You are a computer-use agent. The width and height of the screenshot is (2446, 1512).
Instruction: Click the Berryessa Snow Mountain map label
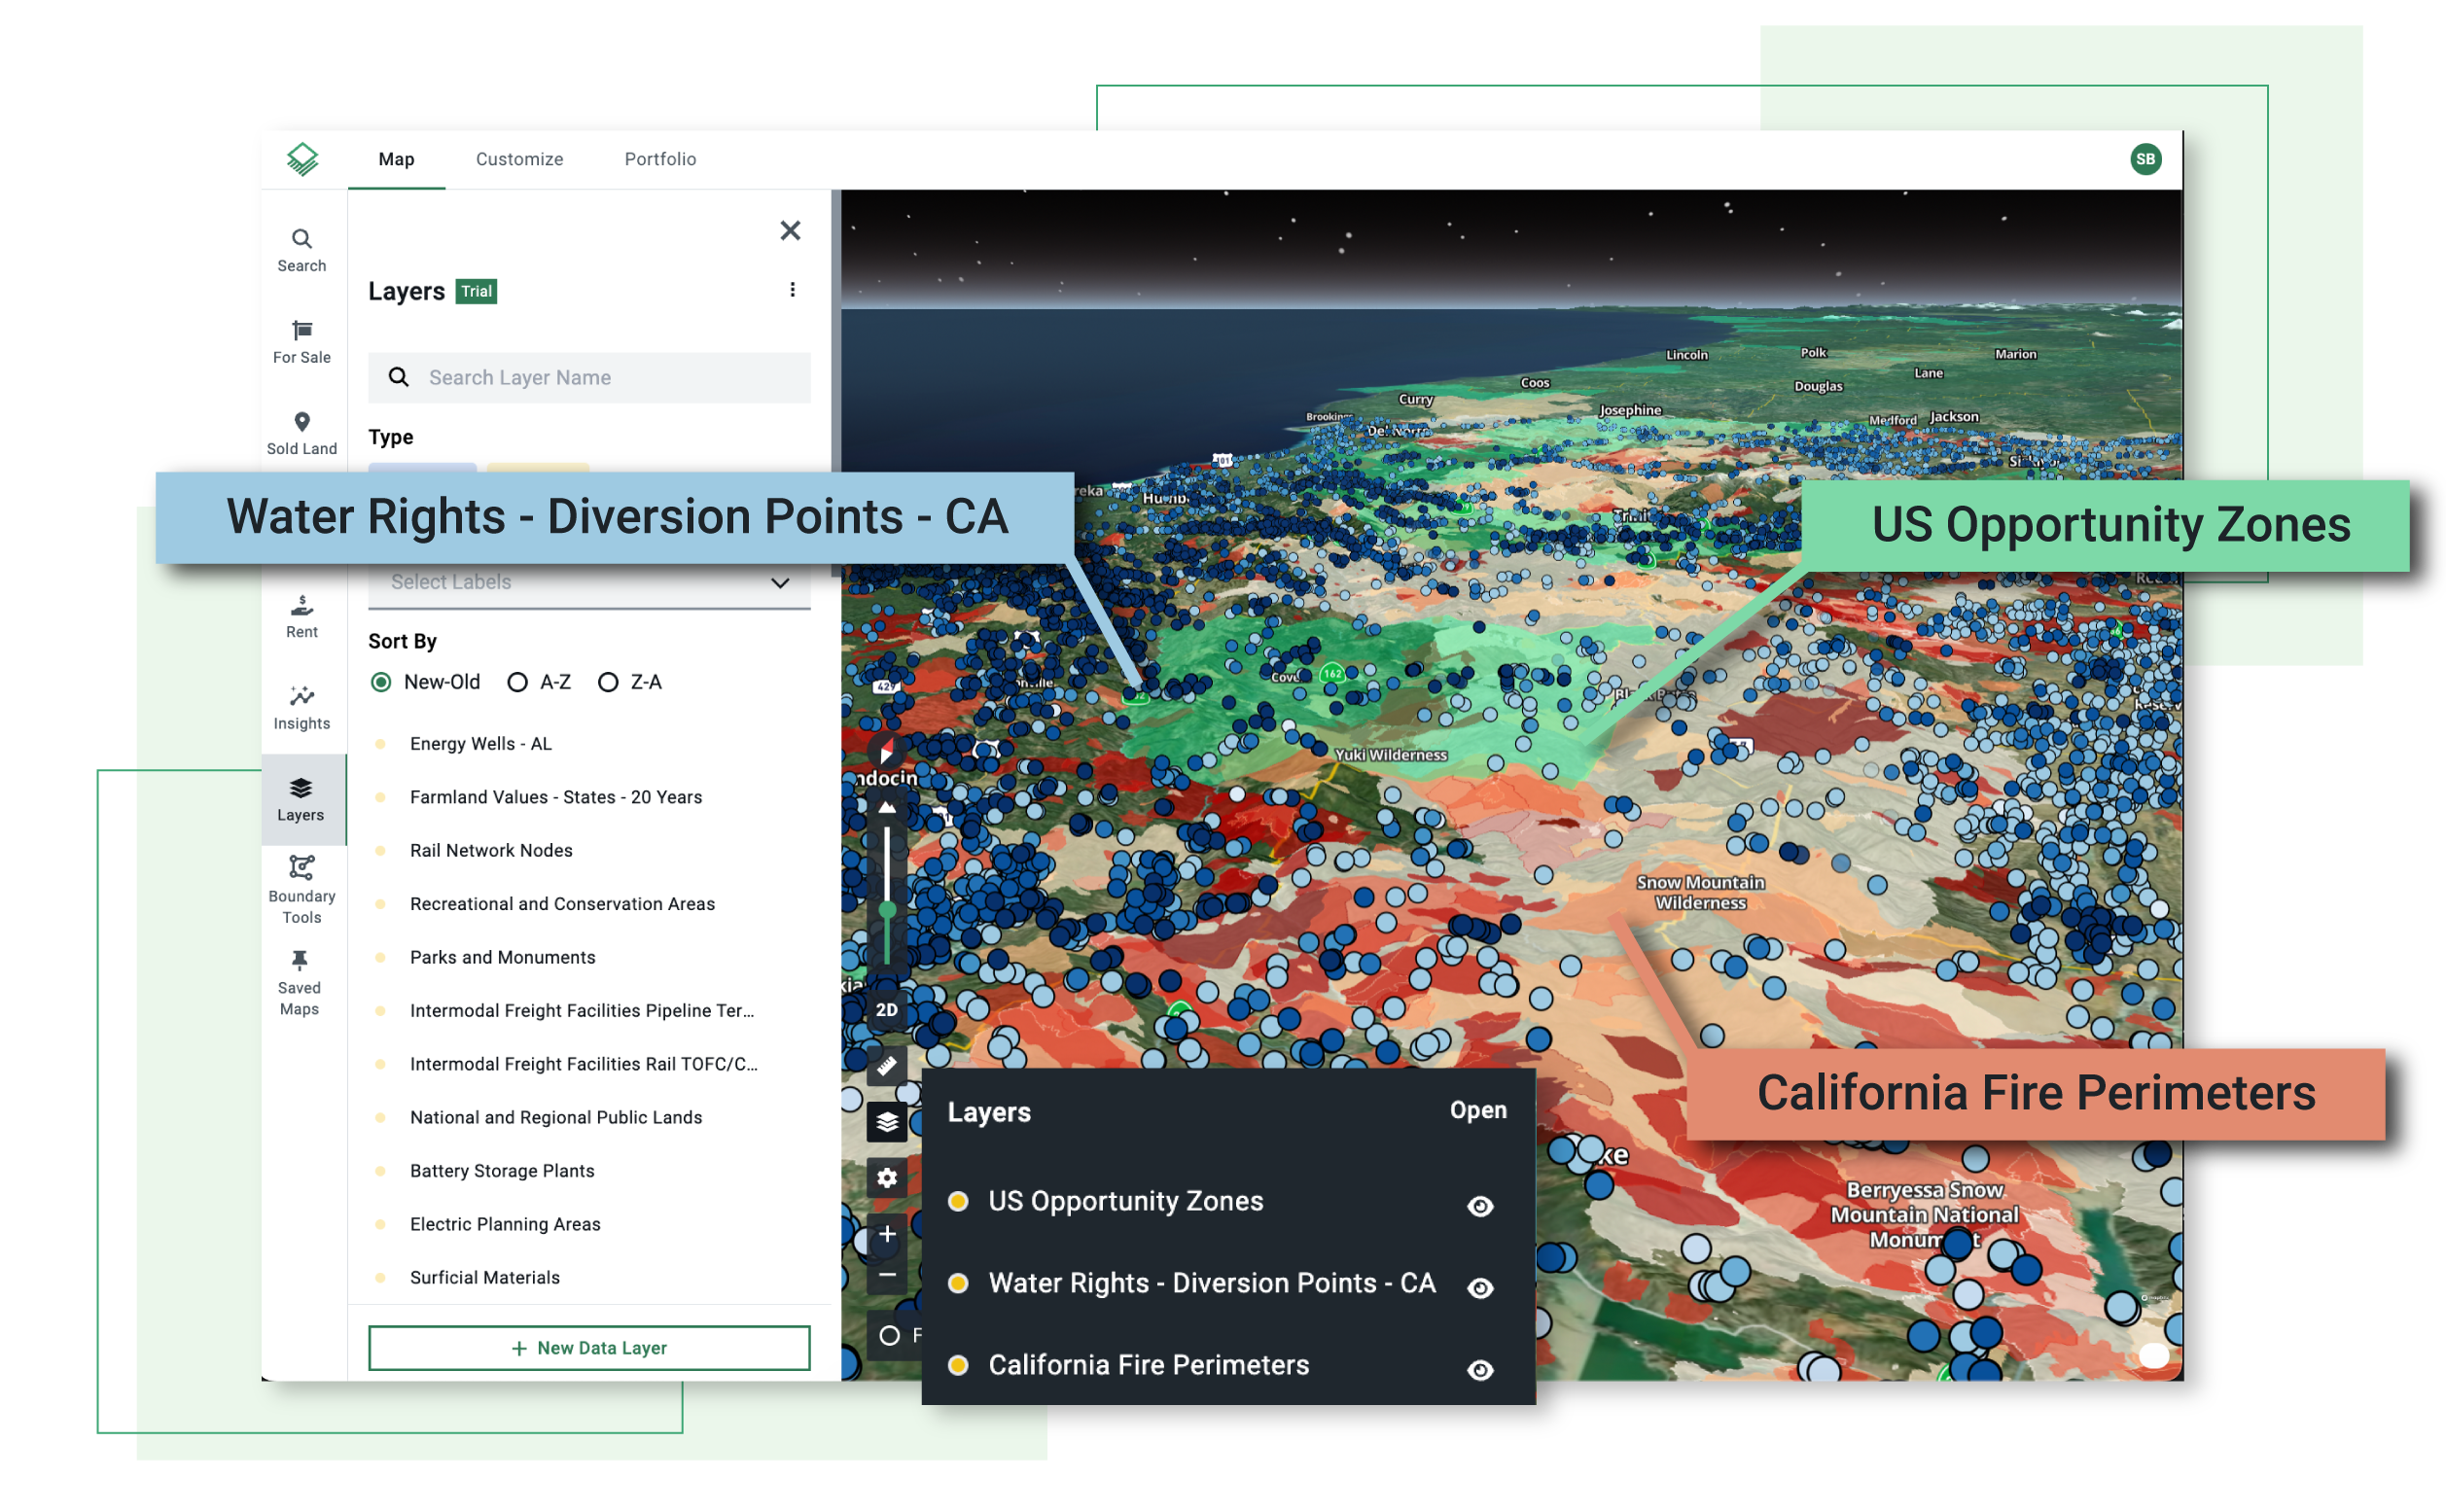(1924, 1214)
